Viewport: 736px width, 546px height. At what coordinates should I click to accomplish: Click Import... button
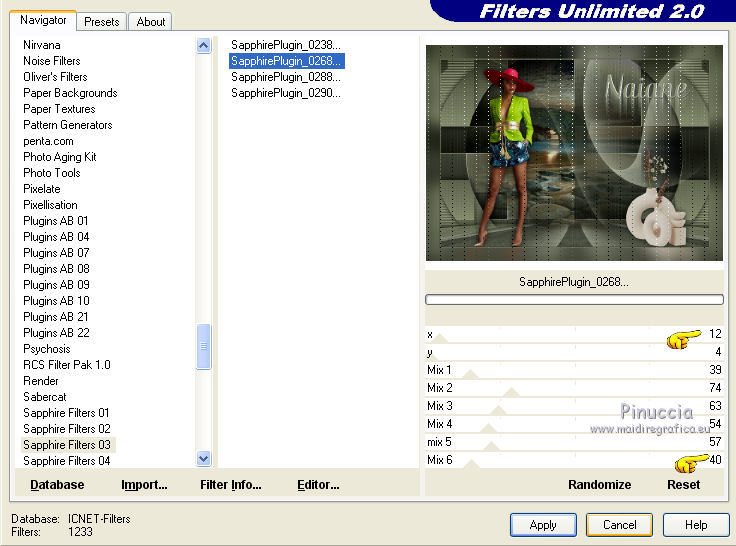pyautogui.click(x=144, y=484)
